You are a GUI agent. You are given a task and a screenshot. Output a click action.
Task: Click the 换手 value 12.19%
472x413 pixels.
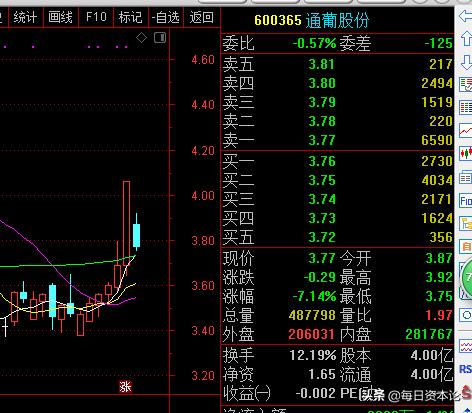pyautogui.click(x=313, y=355)
